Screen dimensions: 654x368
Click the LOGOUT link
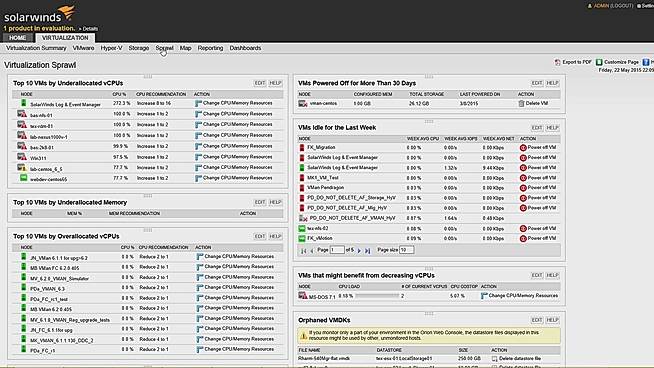622,6
